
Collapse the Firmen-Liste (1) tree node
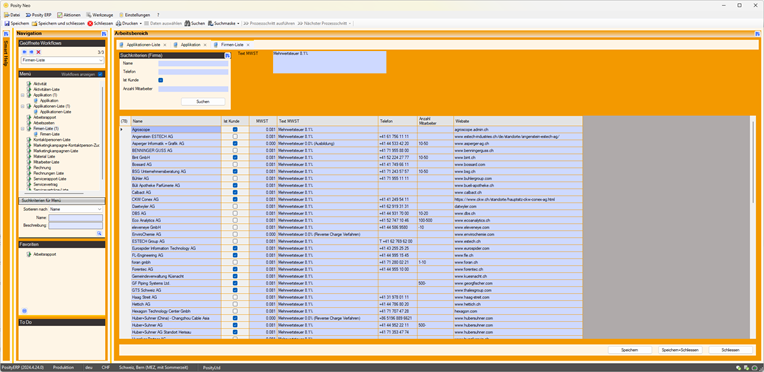coord(22,128)
